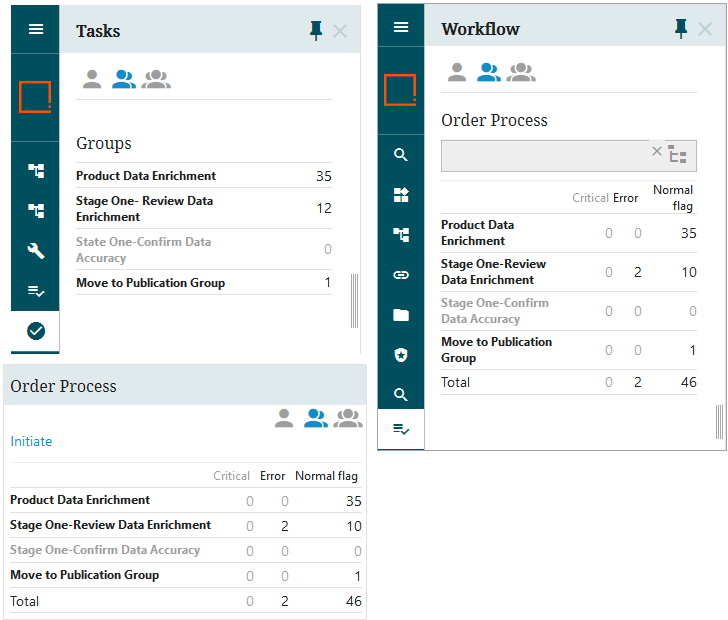Open the wrench tools icon in Tasks sidebar
This screenshot has width=728, height=620.
[36, 251]
